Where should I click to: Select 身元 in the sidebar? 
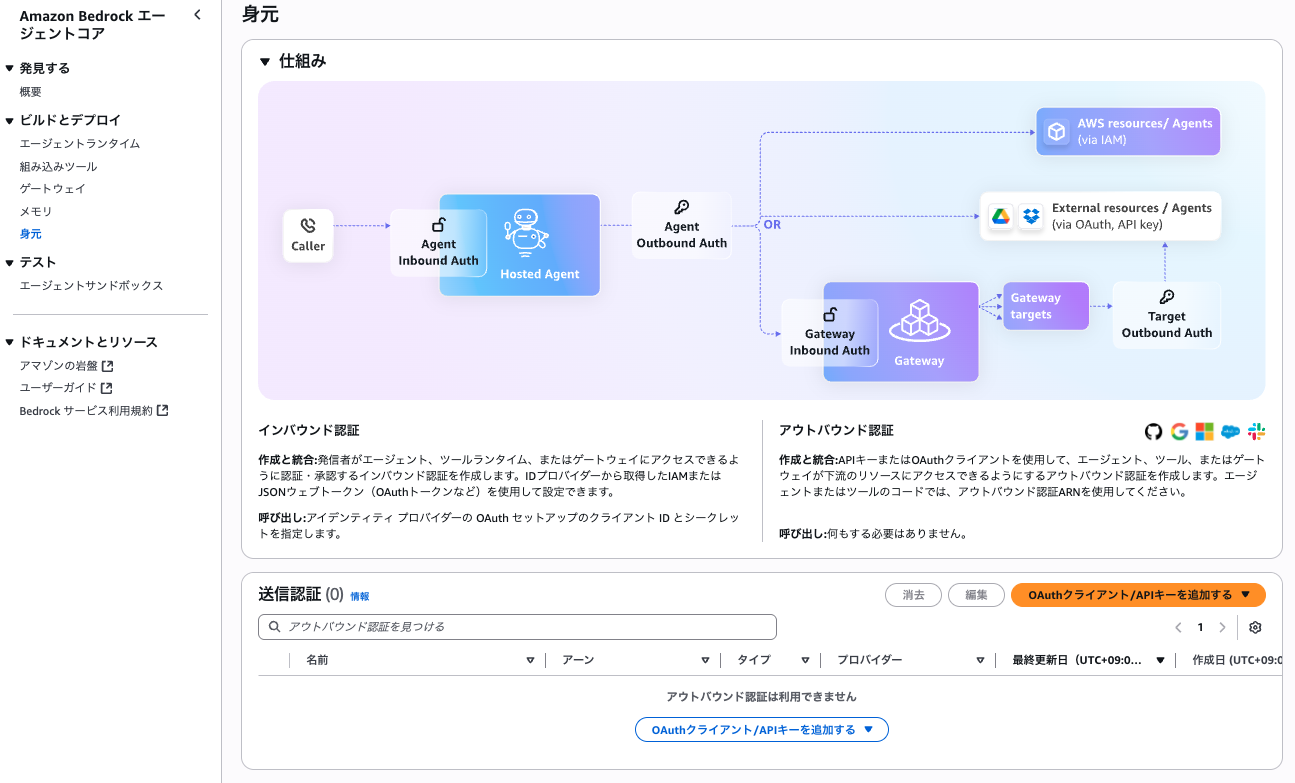31,233
